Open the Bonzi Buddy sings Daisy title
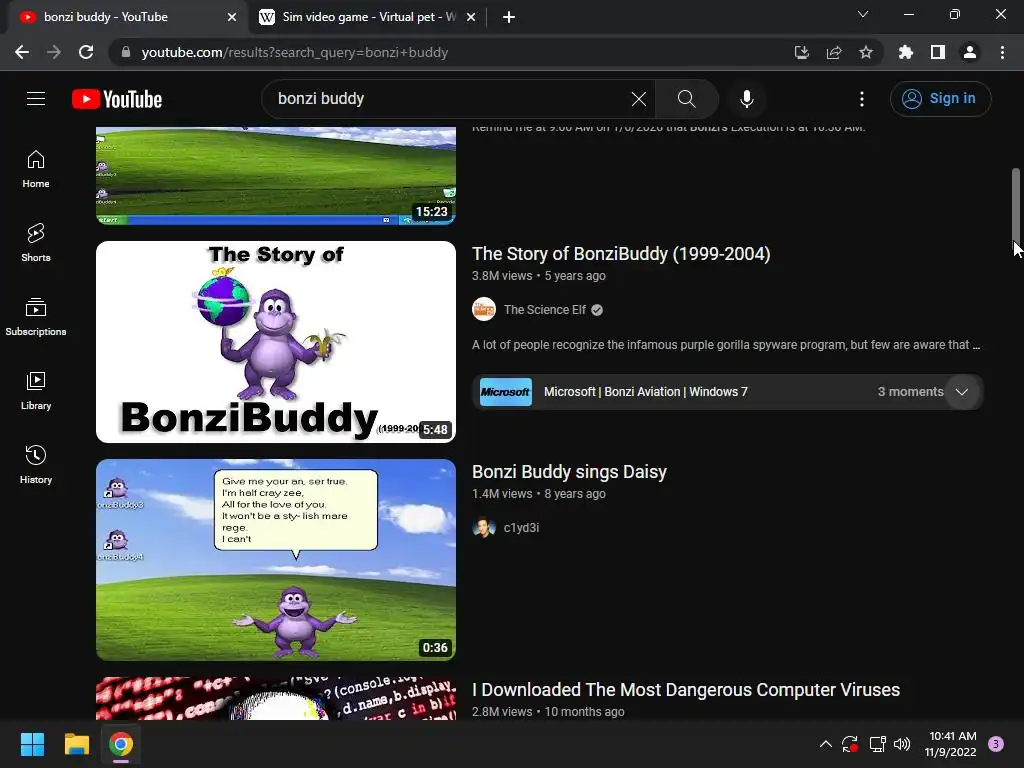The height and width of the screenshot is (768, 1024). tap(569, 472)
